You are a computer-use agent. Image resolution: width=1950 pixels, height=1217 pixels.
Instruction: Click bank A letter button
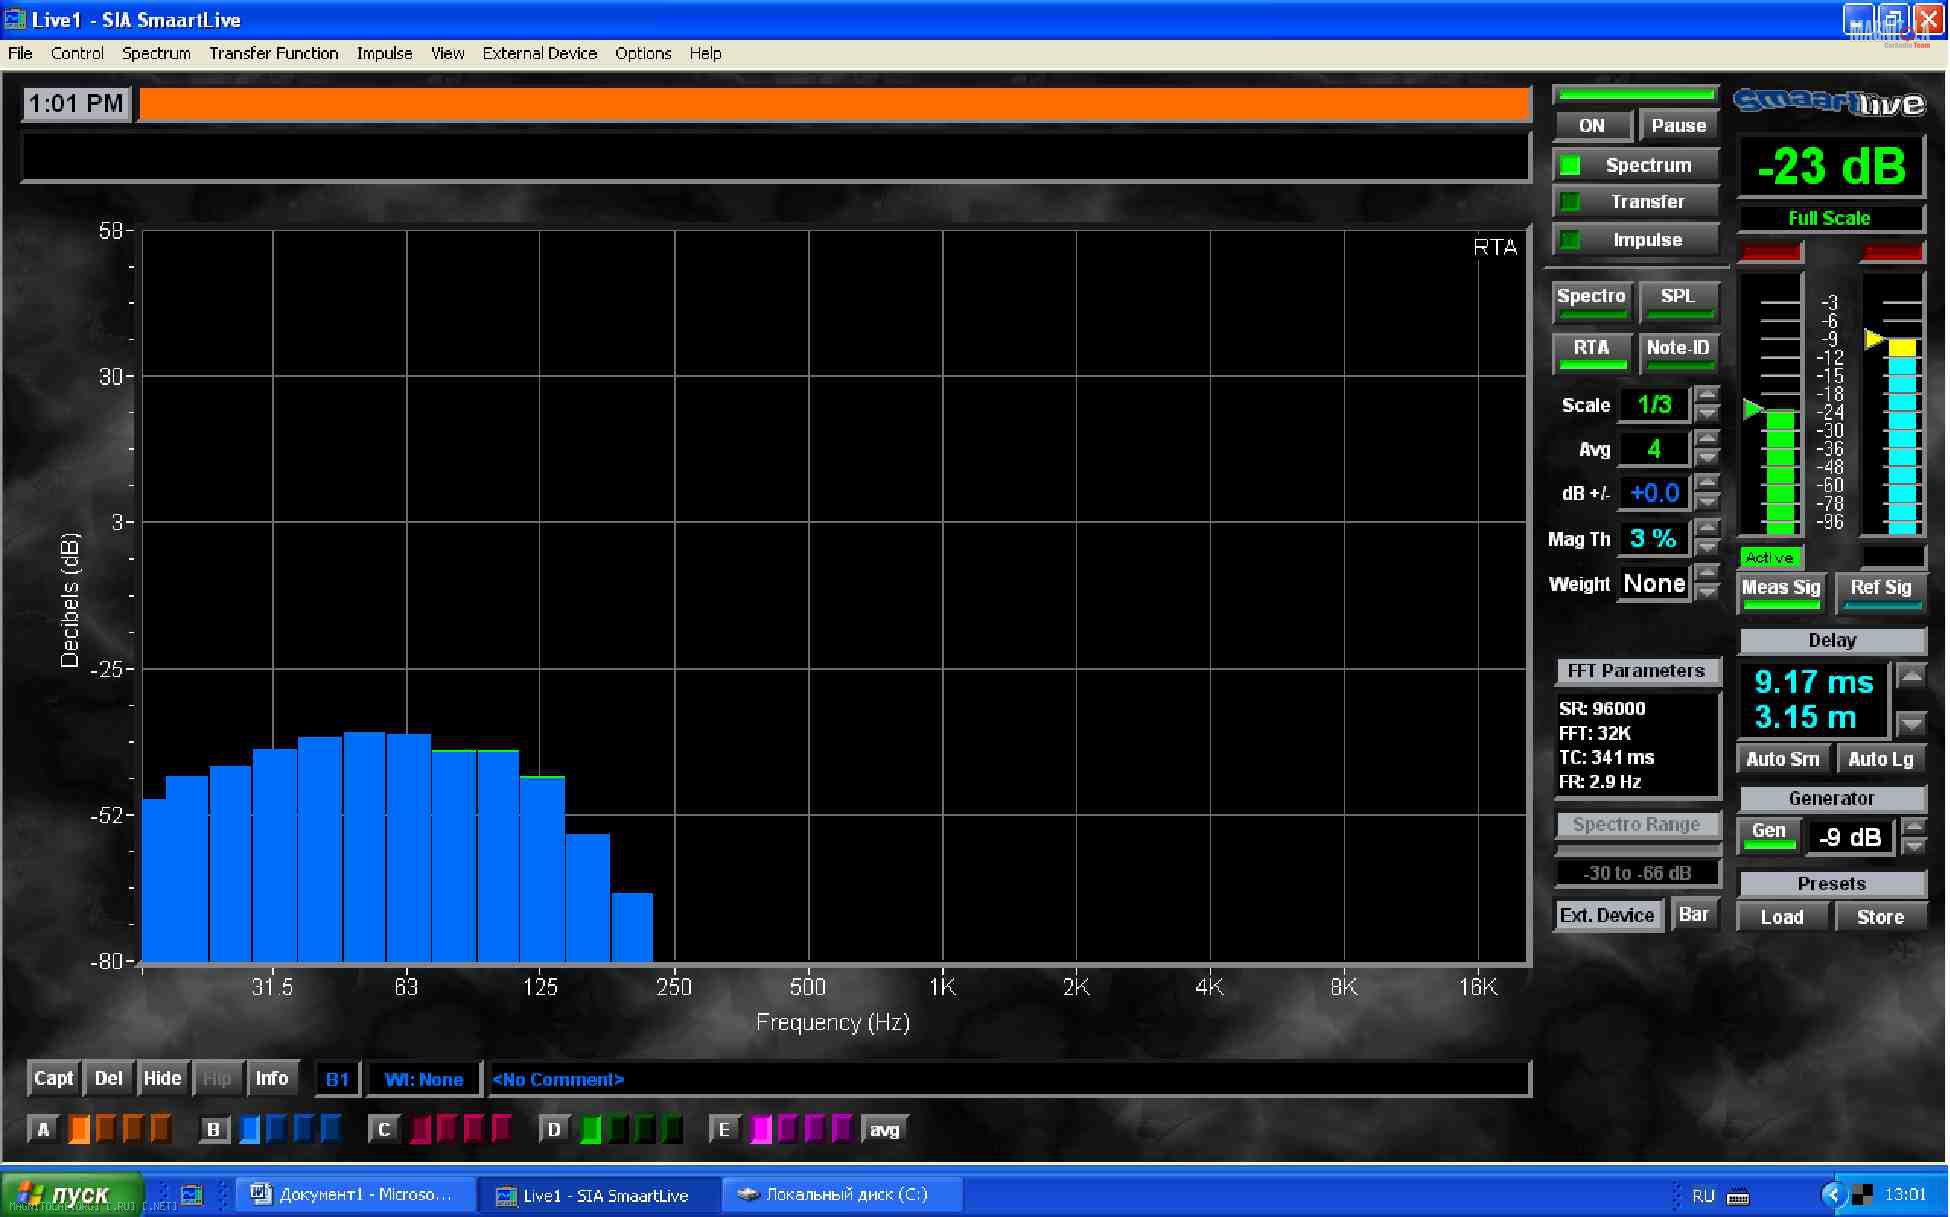[43, 1130]
